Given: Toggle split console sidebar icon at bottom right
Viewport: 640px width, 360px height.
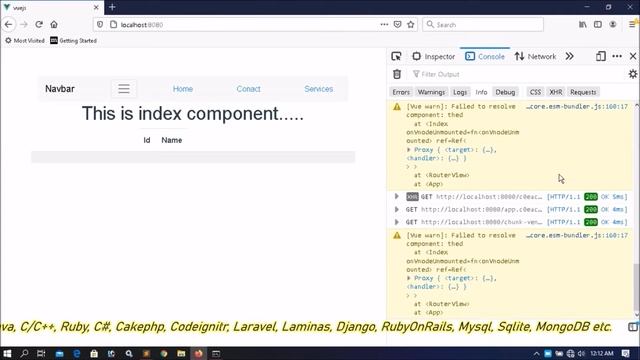Looking at the screenshot, I should pos(633,327).
